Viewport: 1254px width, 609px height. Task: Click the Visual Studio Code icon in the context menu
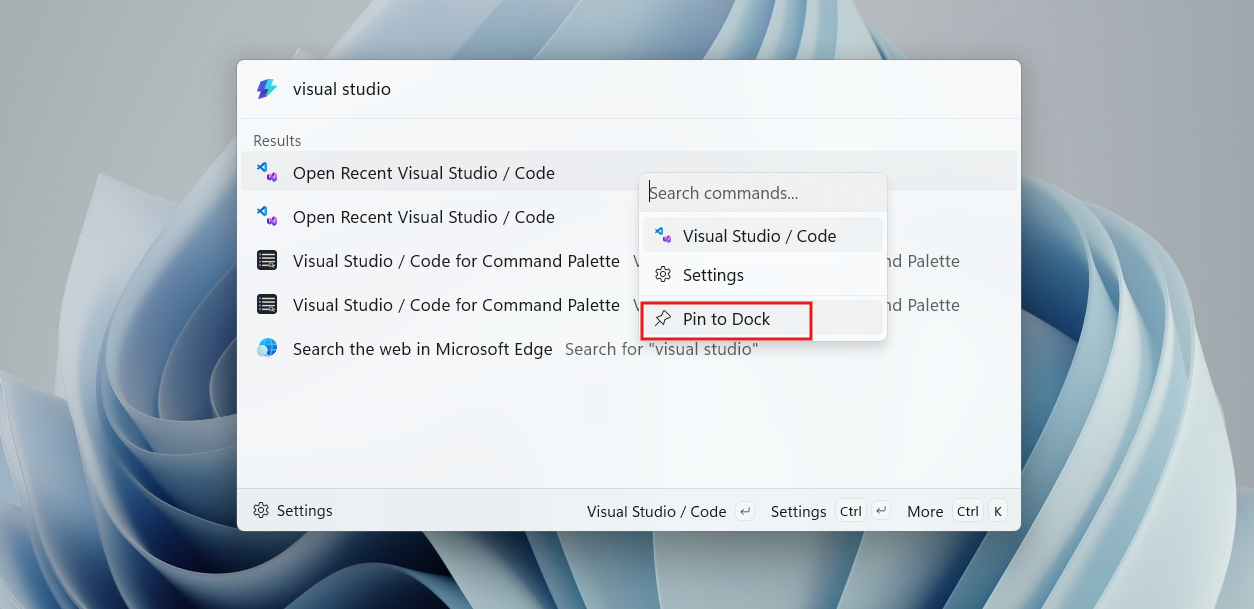click(x=662, y=235)
